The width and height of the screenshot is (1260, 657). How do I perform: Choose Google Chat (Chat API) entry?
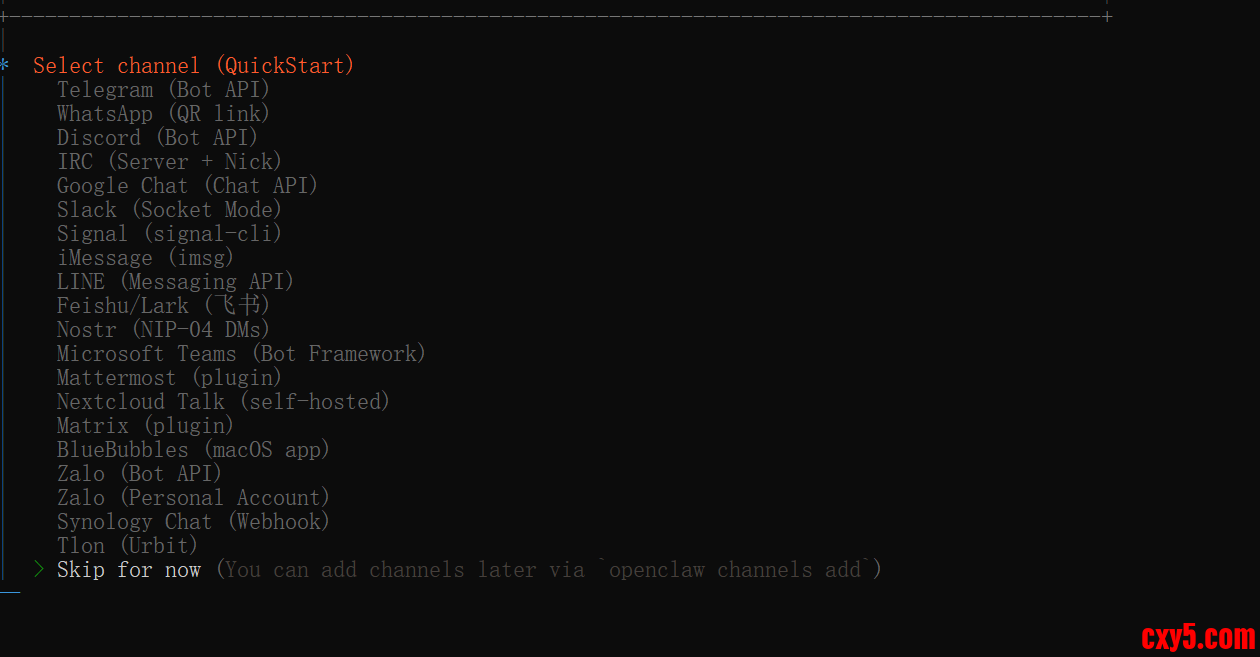click(x=187, y=186)
